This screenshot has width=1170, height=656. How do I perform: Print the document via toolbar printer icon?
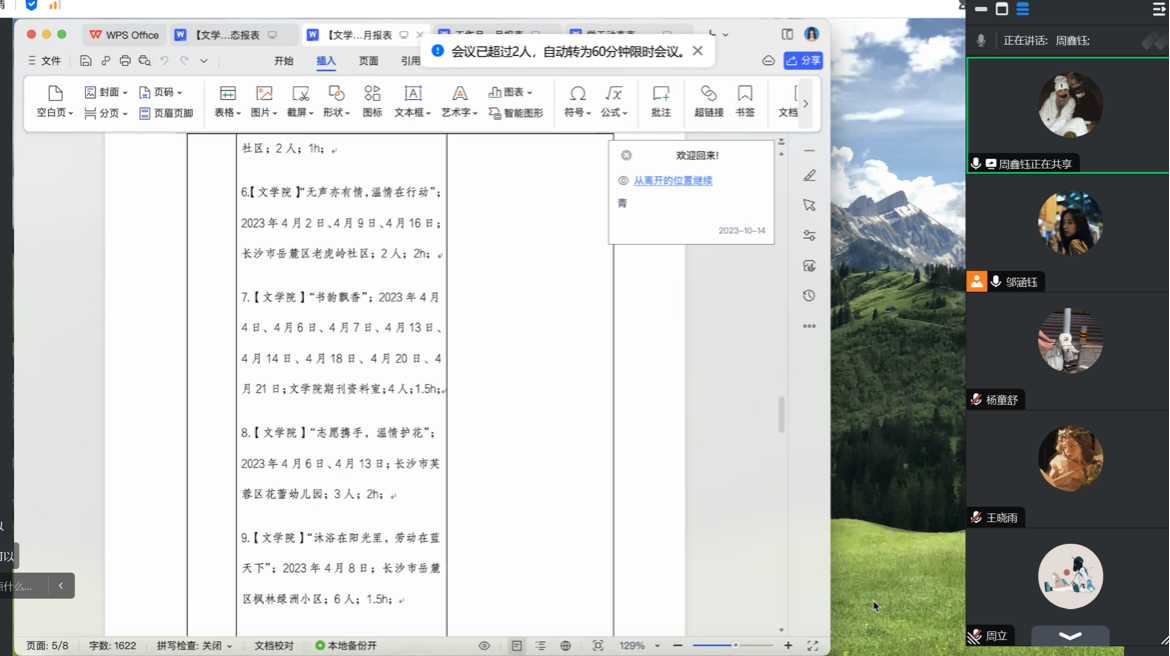pyautogui.click(x=125, y=61)
